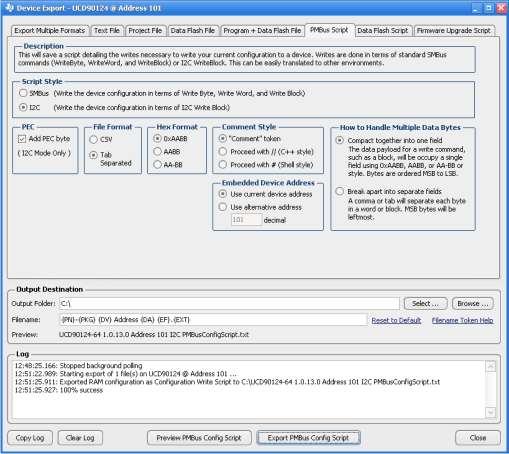Choose CSV file format
509x454 pixels.
pyautogui.click(x=94, y=140)
